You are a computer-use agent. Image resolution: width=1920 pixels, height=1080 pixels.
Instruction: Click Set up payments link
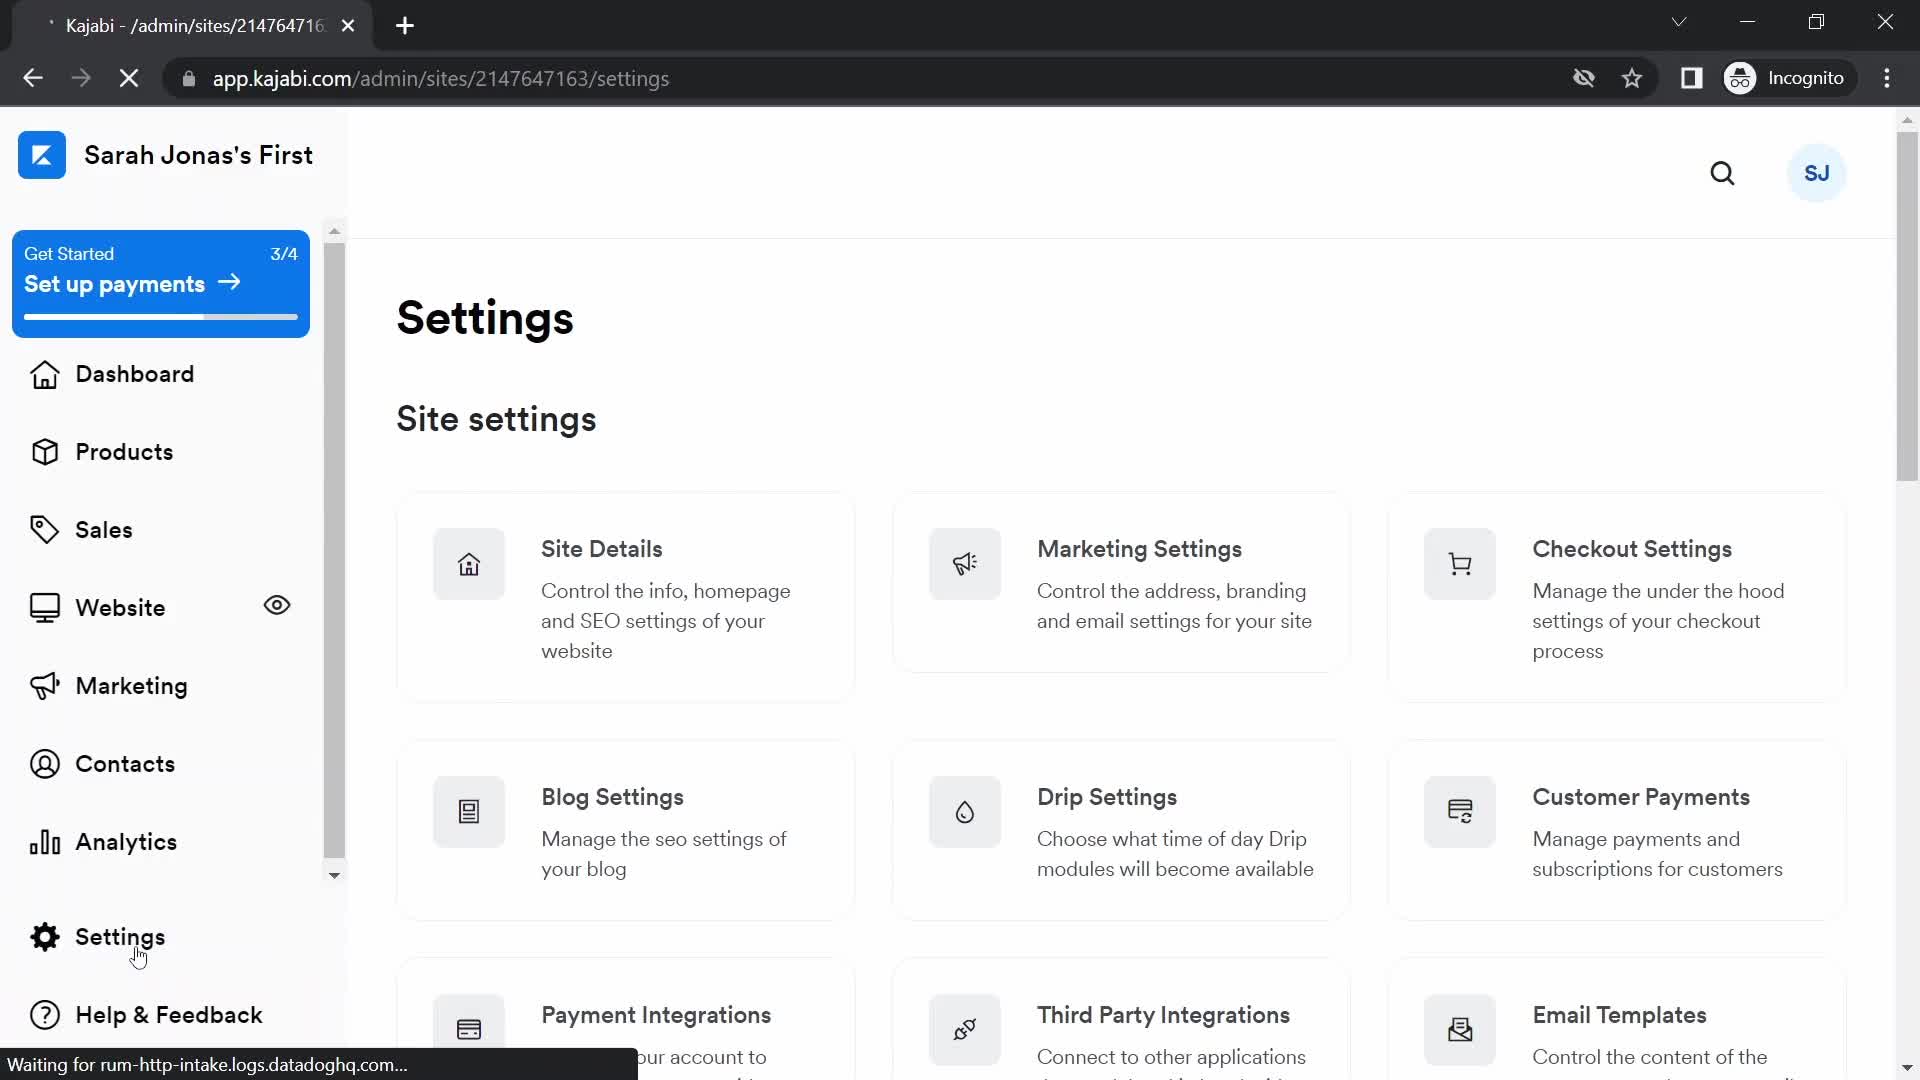[x=132, y=284]
